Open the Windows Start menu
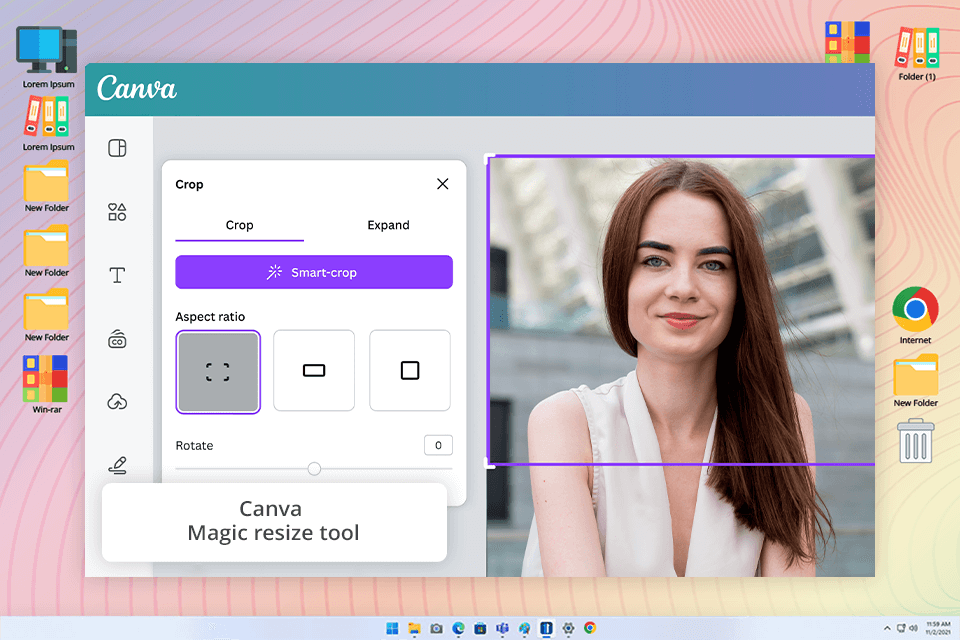 [392, 628]
